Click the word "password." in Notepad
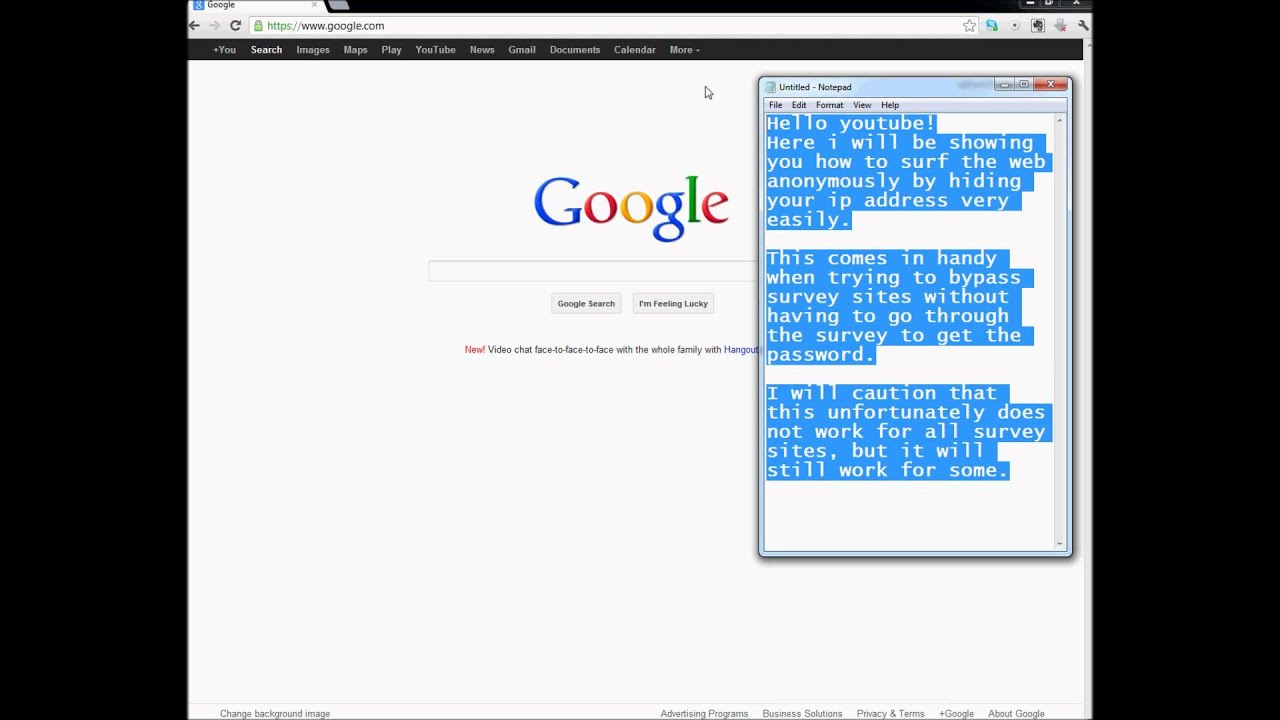Screen dimensions: 1280x720 click(821, 355)
